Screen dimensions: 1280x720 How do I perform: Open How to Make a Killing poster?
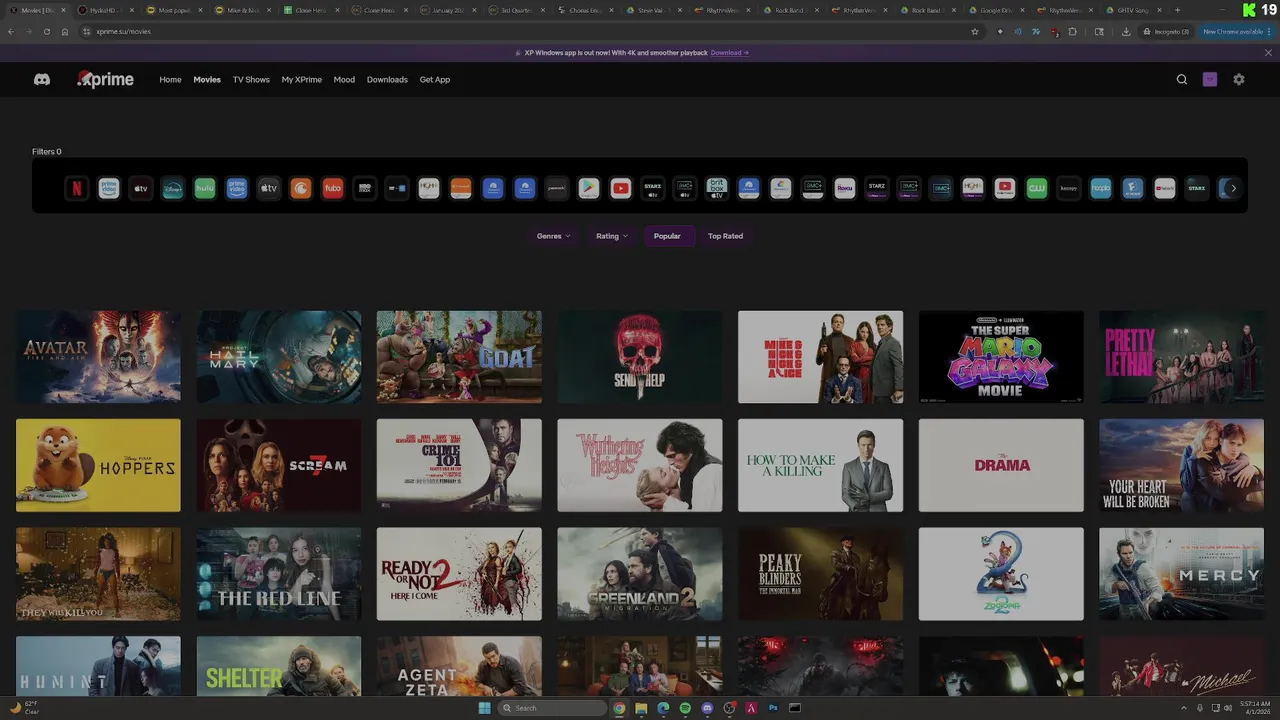(820, 465)
